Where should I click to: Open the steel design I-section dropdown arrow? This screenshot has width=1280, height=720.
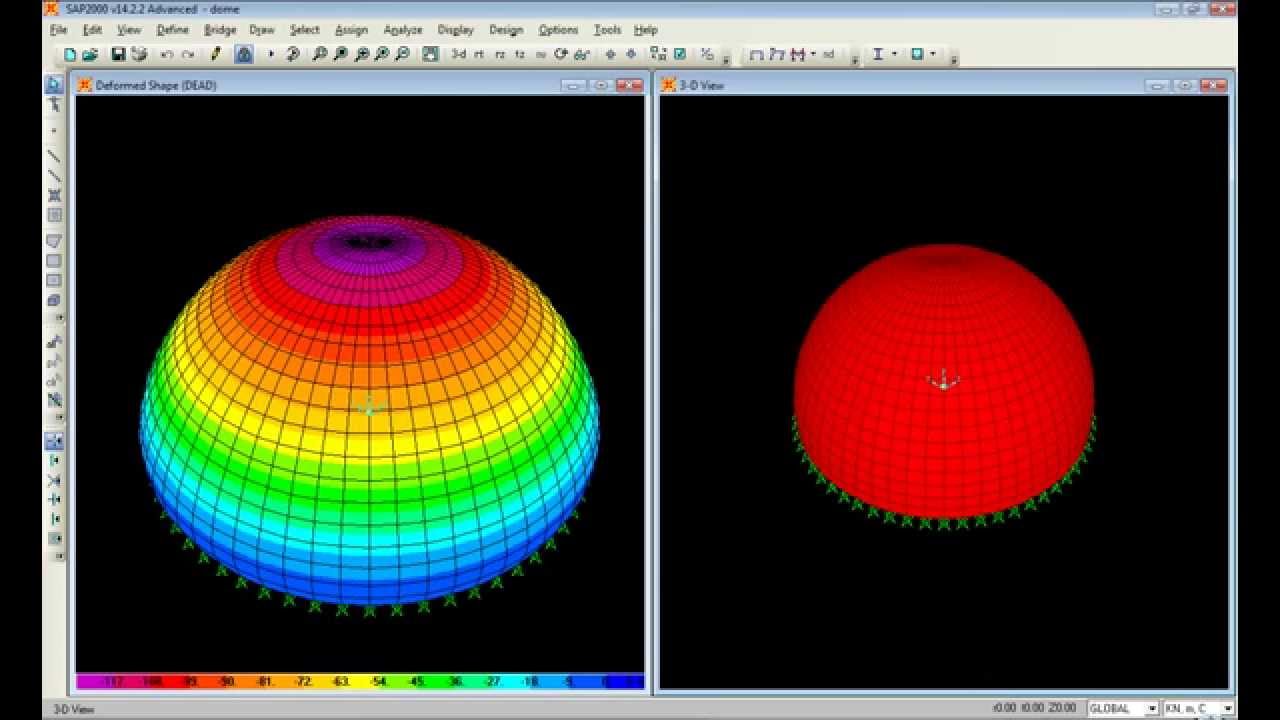coord(894,55)
